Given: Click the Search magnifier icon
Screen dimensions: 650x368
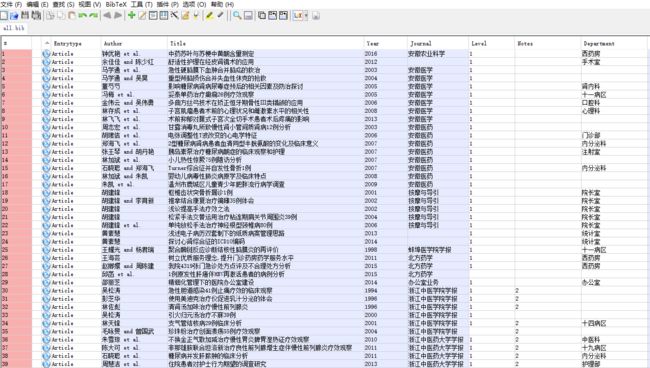Looking at the screenshot, I should coord(237,16).
